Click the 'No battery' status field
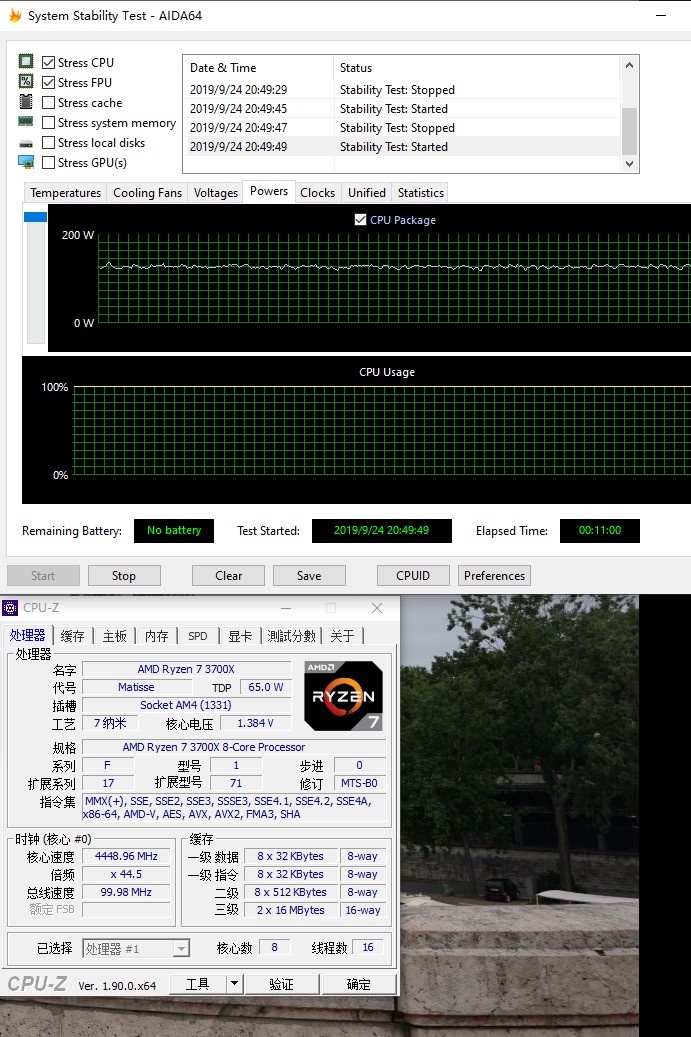 (x=174, y=530)
